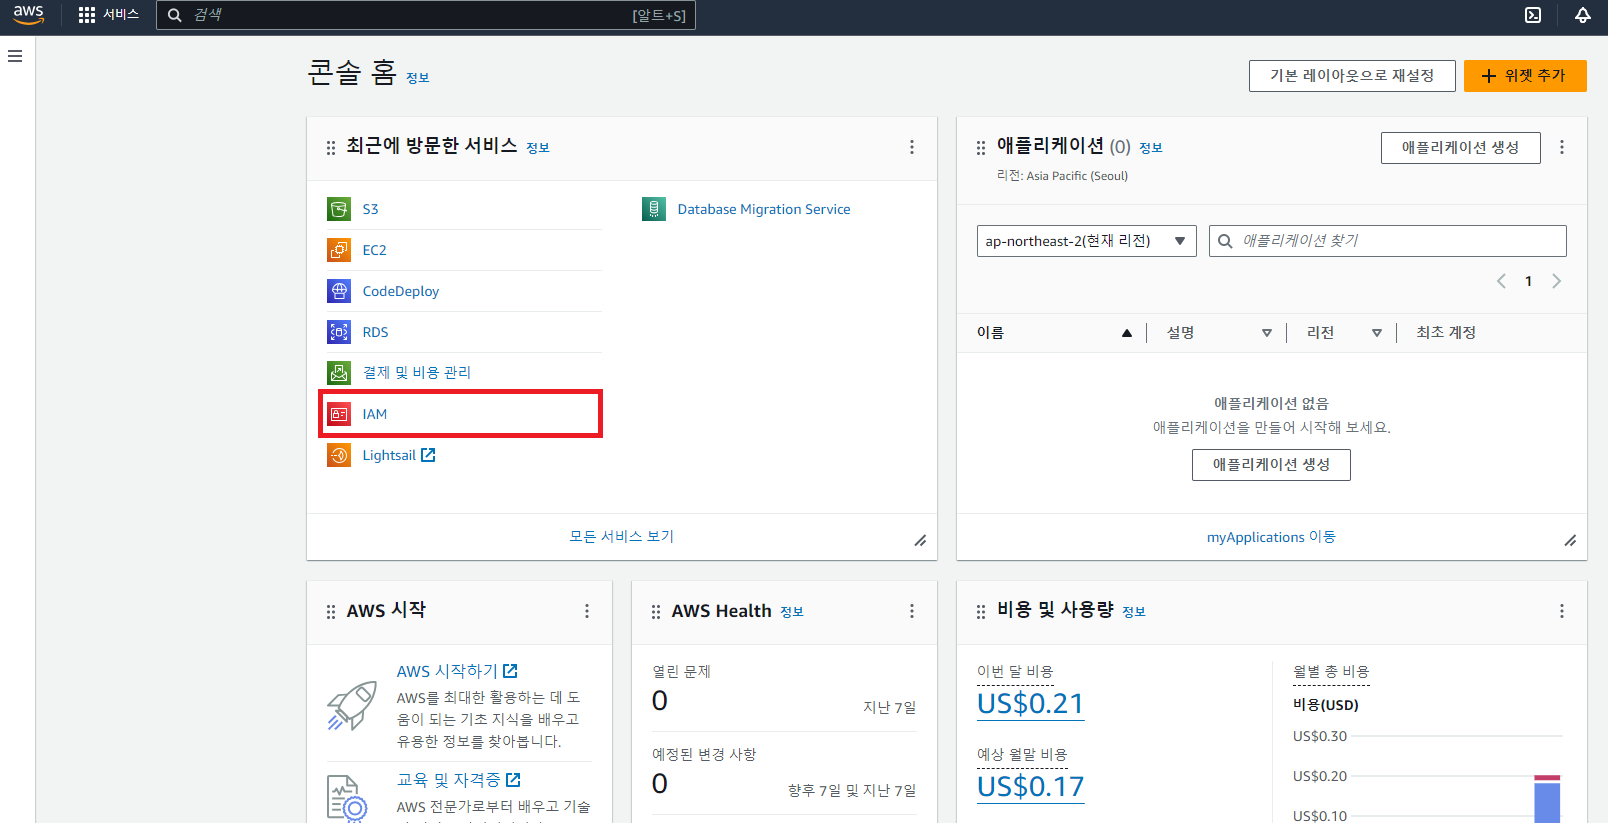Click 정보 next to 비용 및 사용량
Viewport: 1608px width, 823px height.
1134,612
